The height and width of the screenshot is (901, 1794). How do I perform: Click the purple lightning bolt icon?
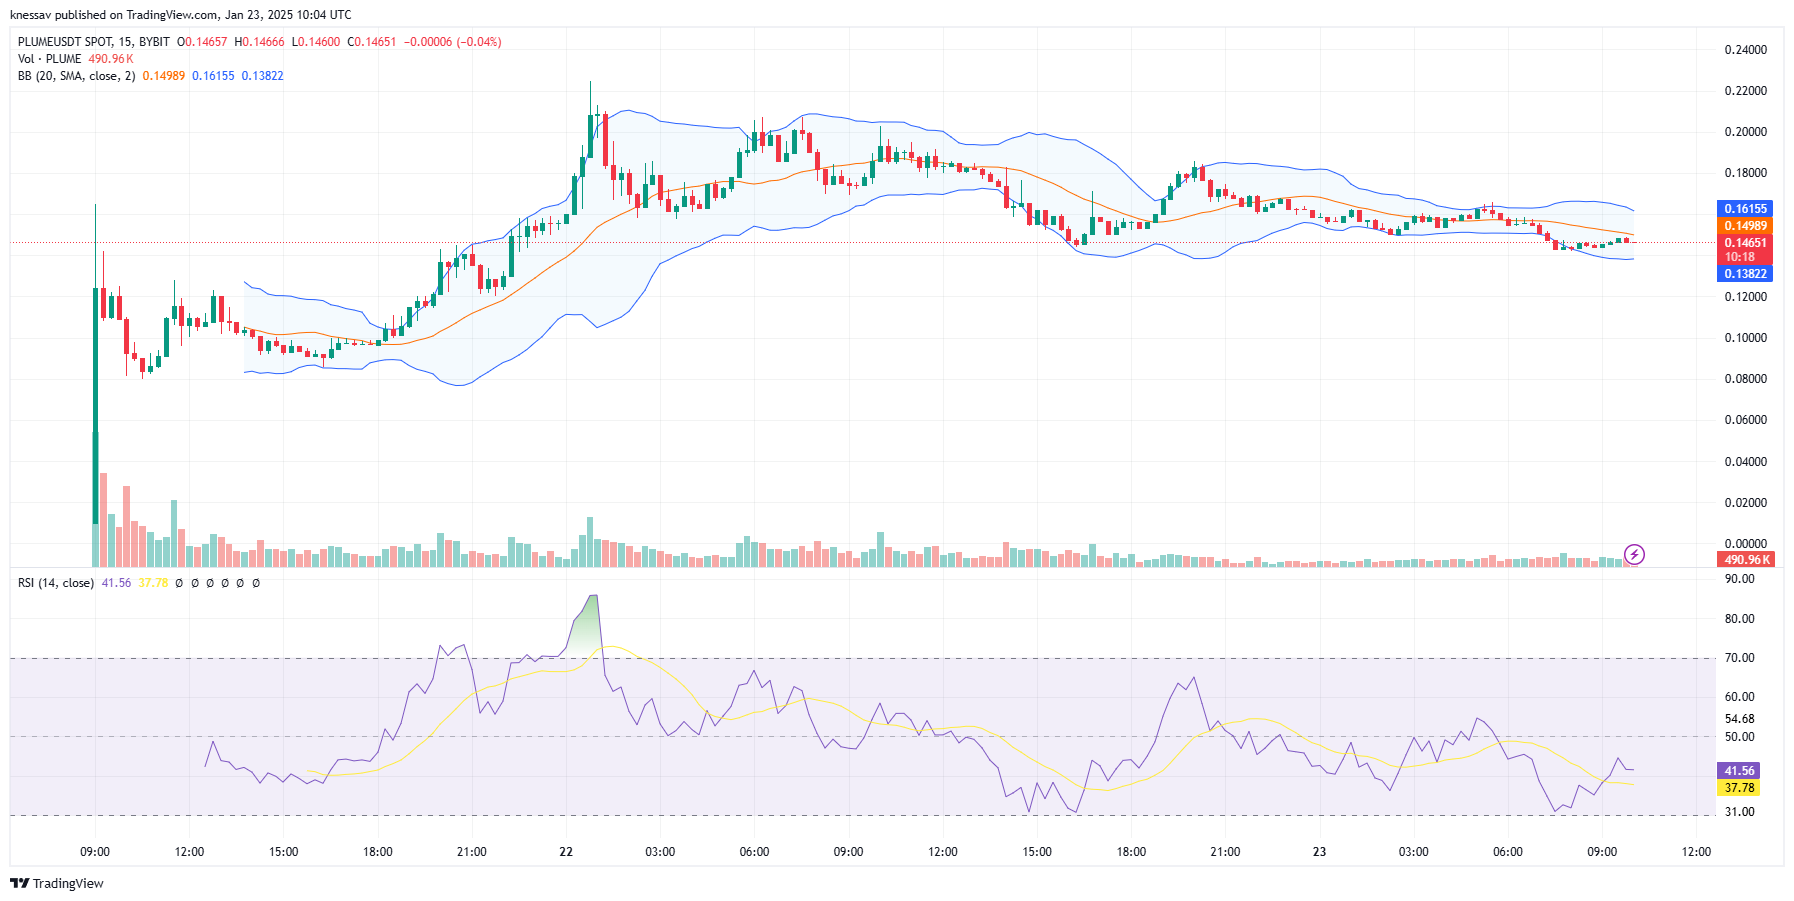click(x=1634, y=554)
